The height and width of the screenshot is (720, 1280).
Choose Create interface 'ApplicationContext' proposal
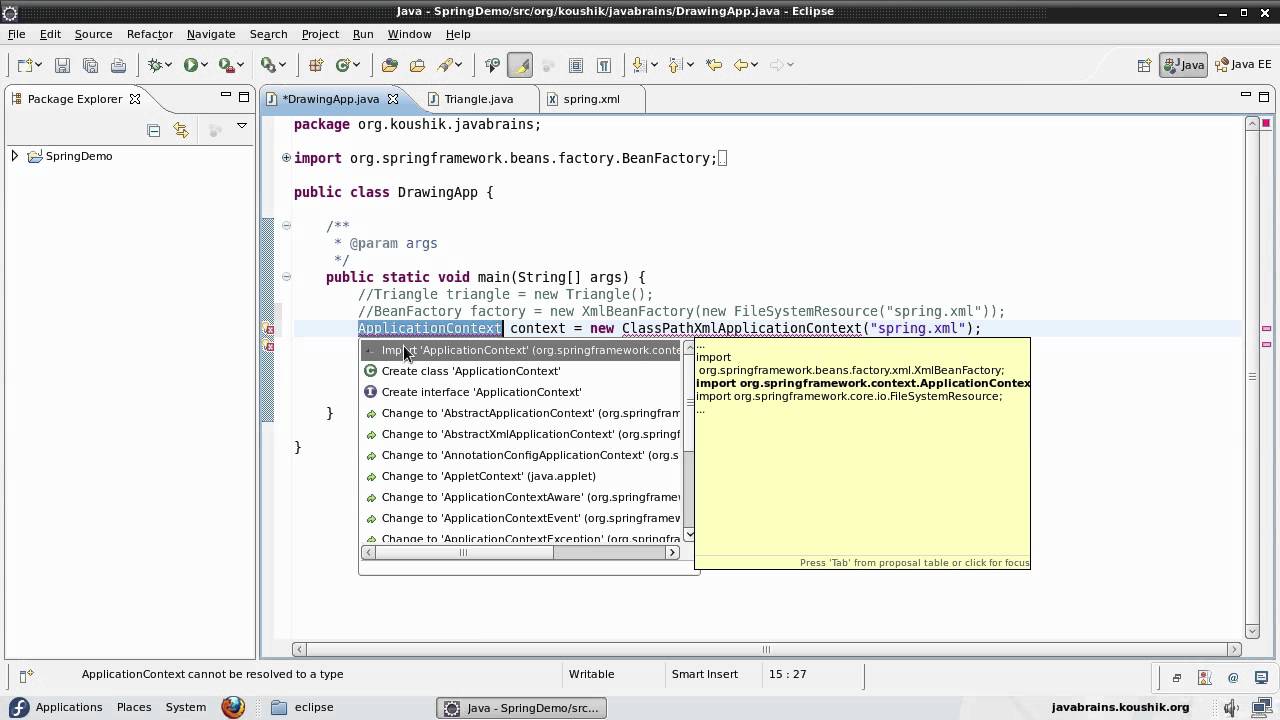521,392
